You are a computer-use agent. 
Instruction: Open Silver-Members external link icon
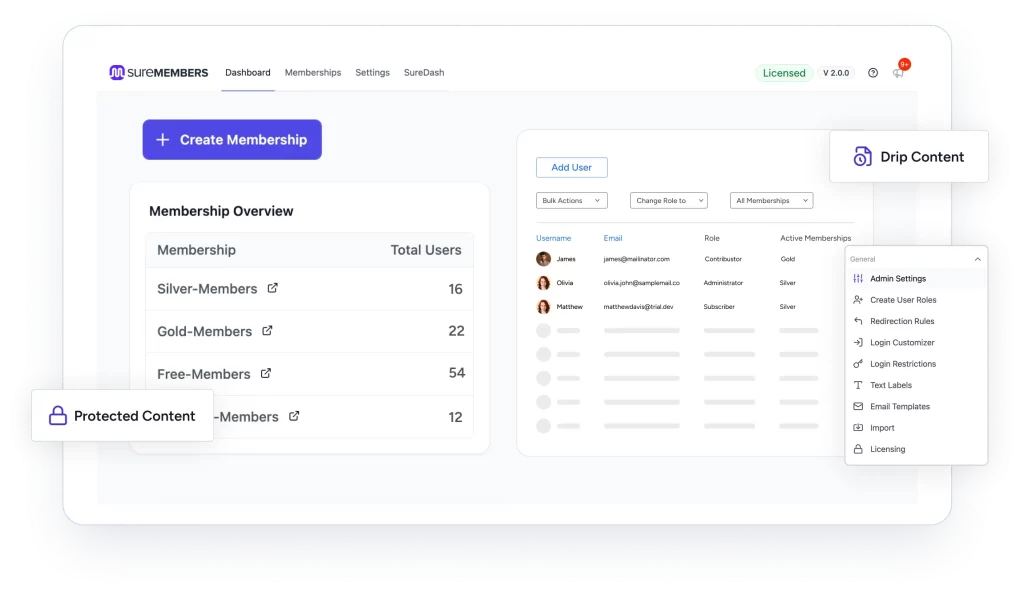272,288
